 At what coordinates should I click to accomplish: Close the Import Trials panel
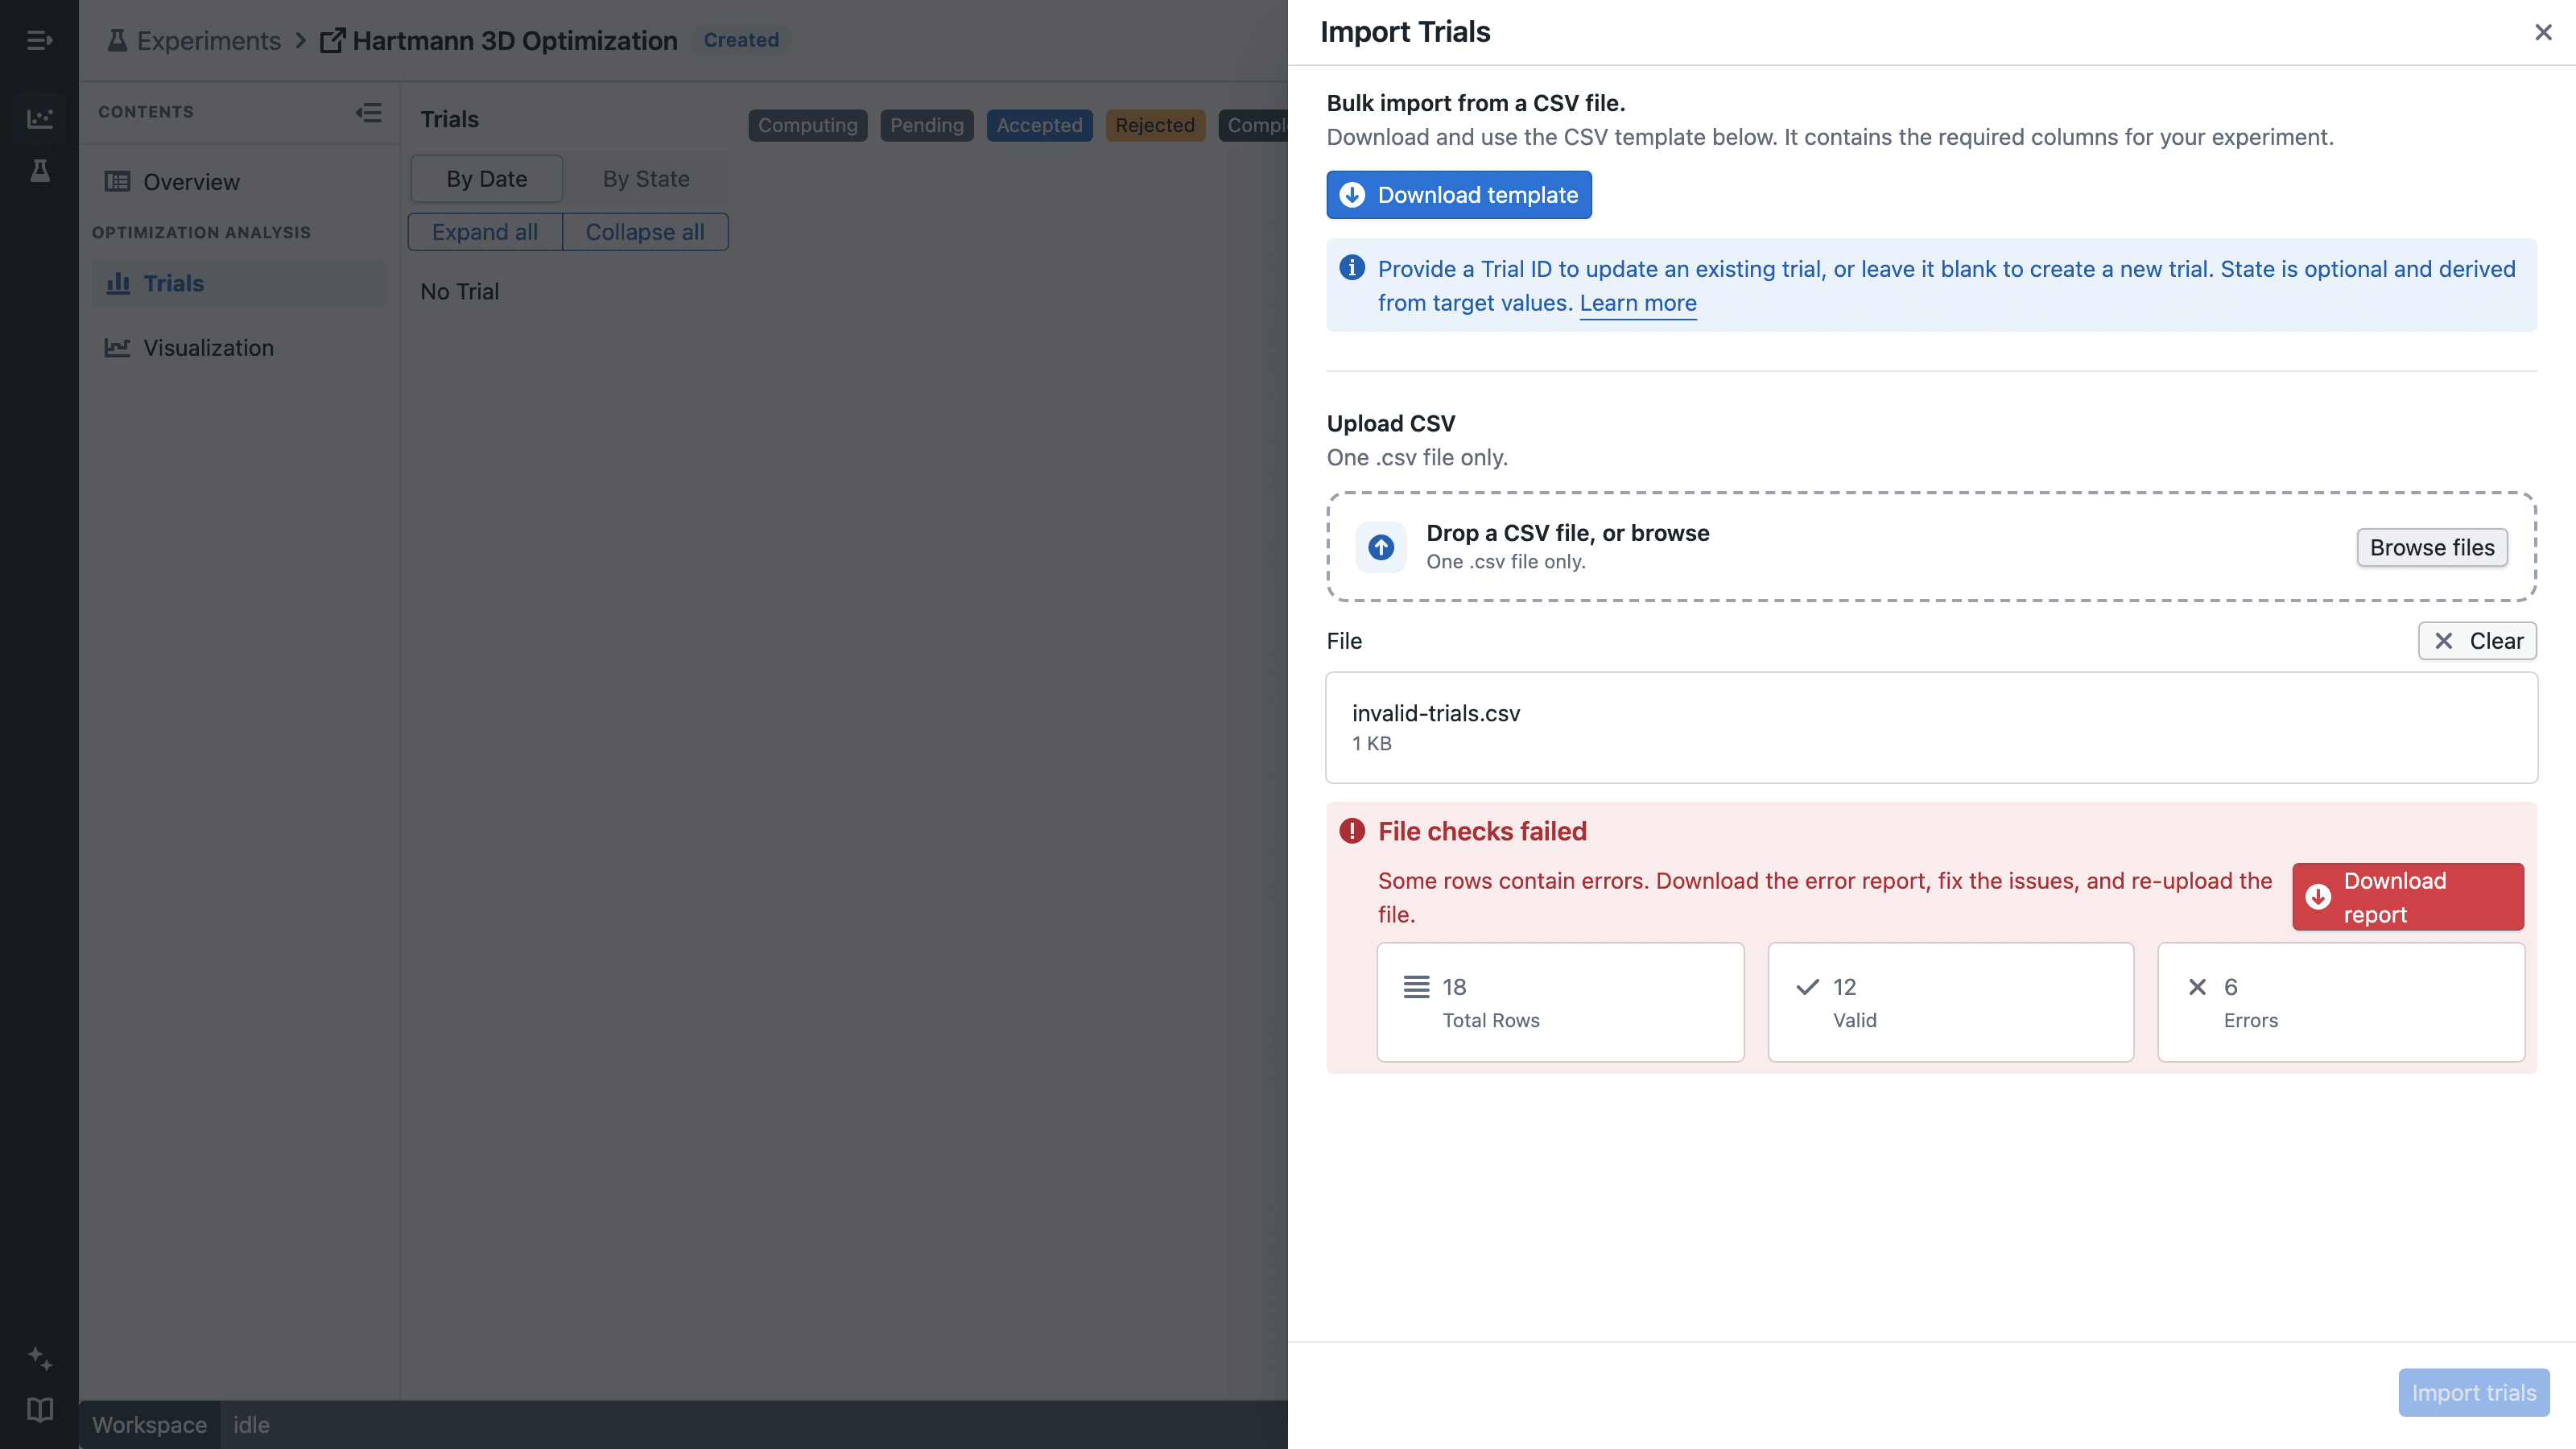coord(2543,32)
